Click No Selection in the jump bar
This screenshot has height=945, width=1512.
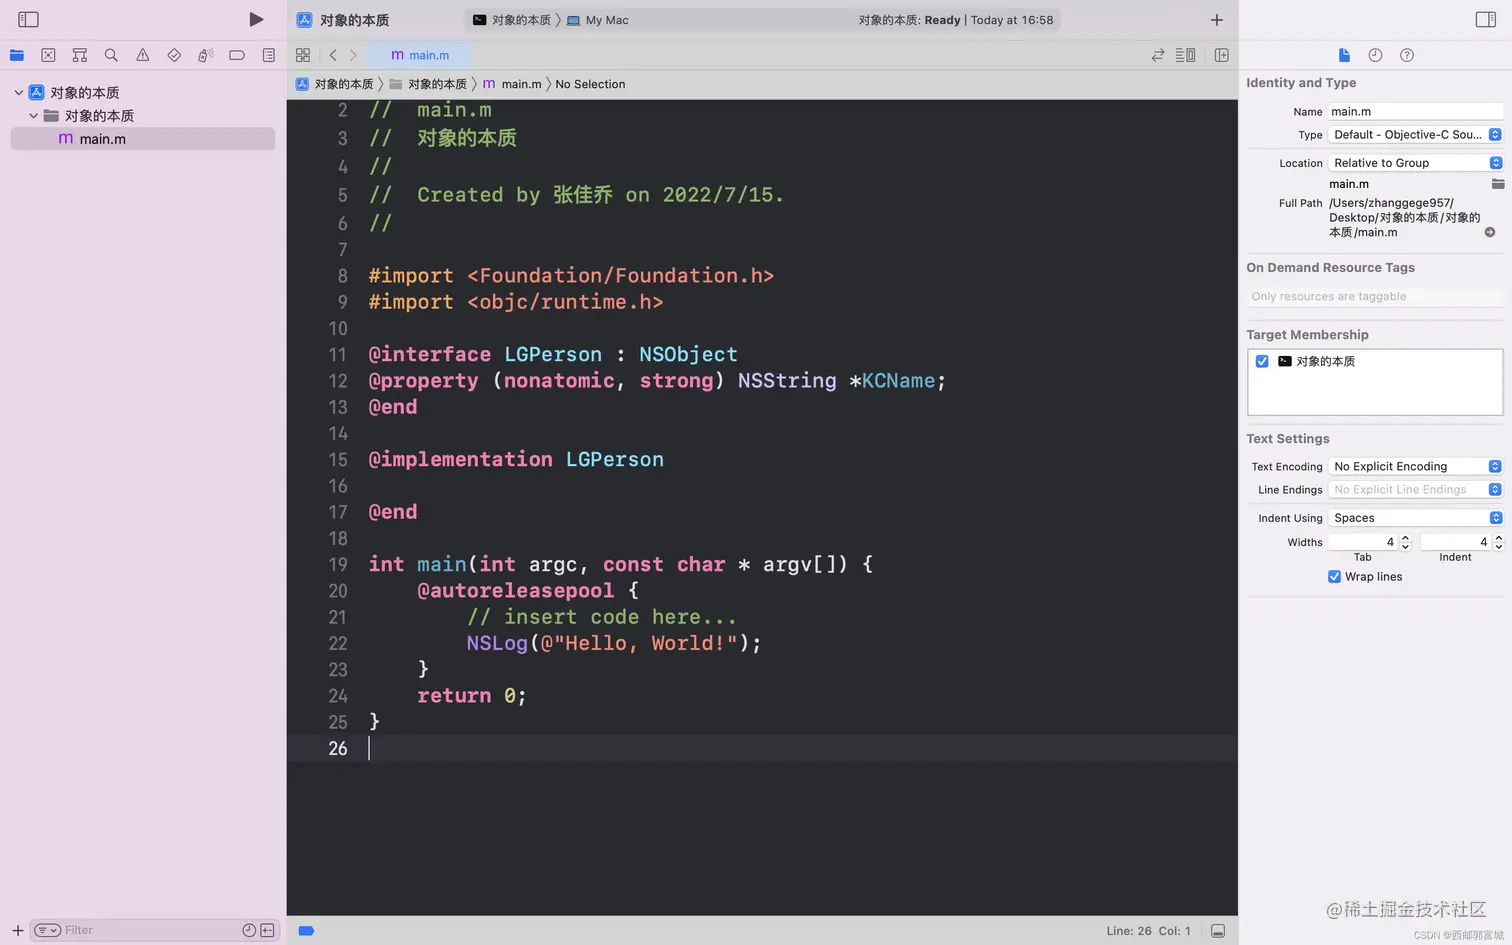coord(590,84)
